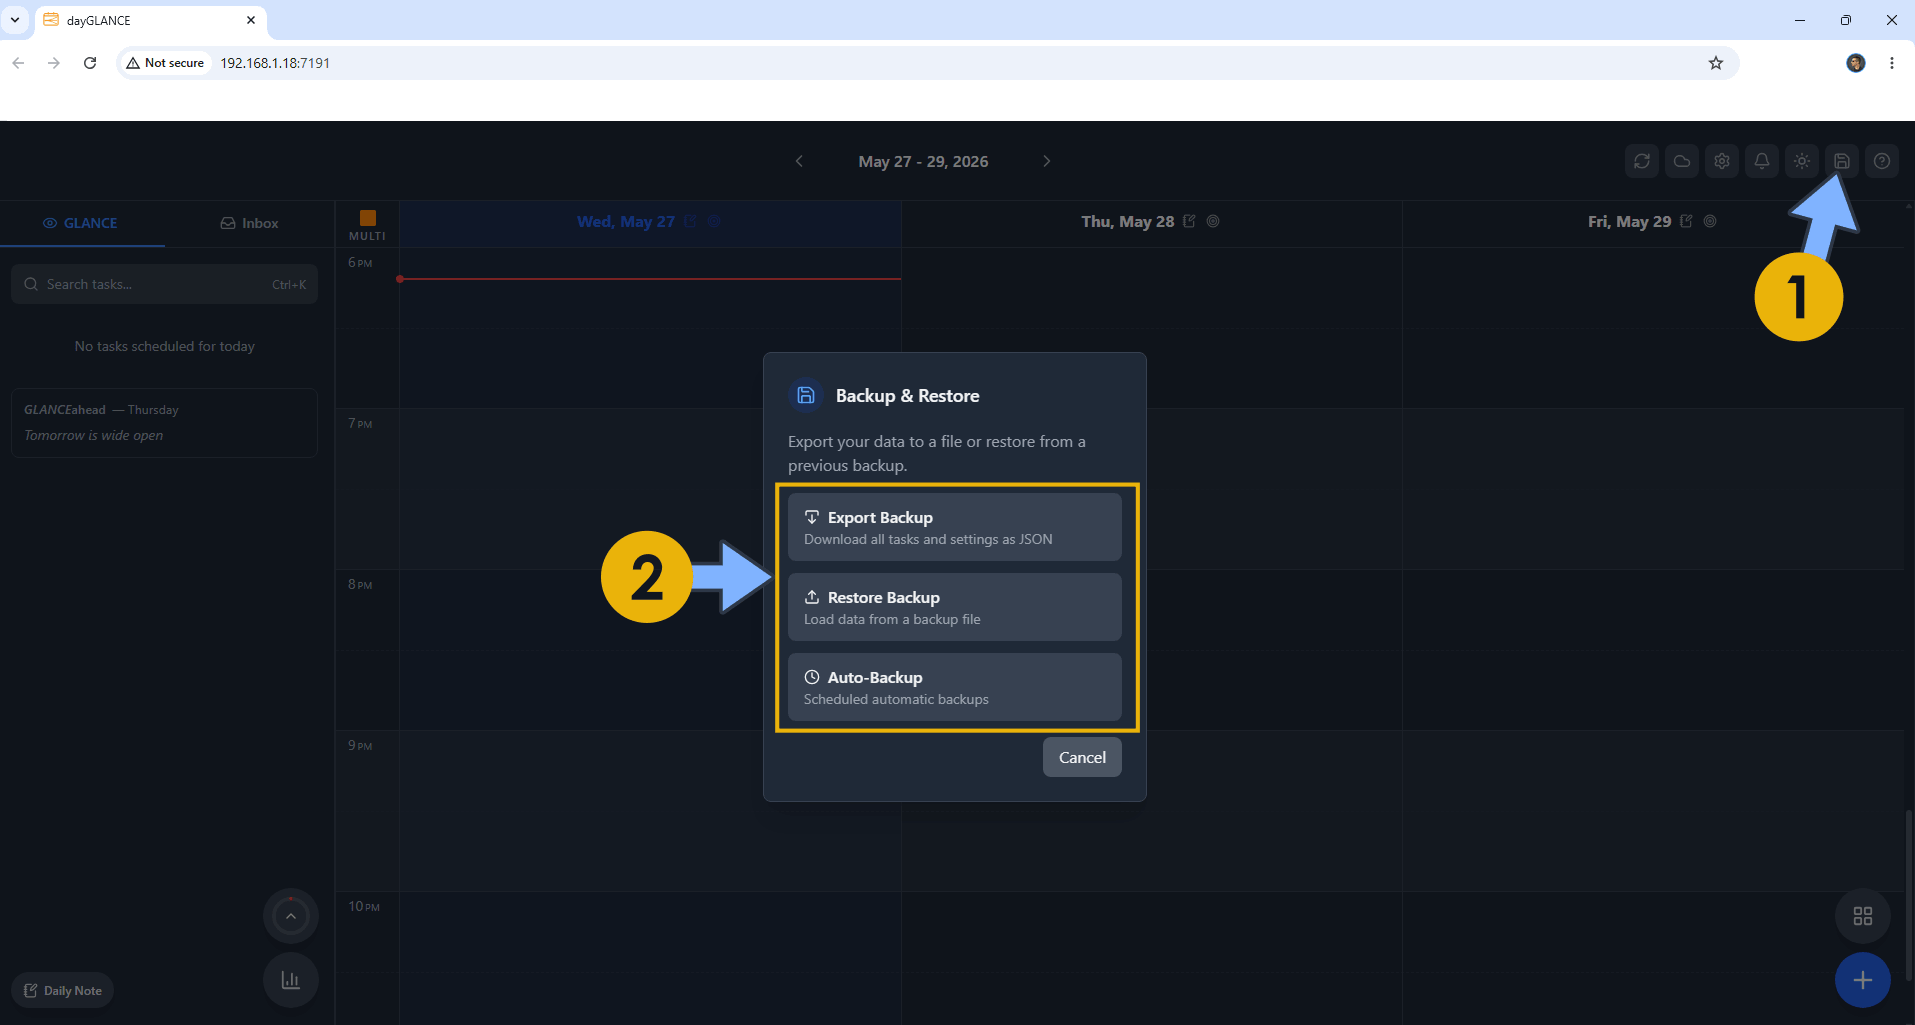
Task: Open the help question mark icon
Action: 1882,161
